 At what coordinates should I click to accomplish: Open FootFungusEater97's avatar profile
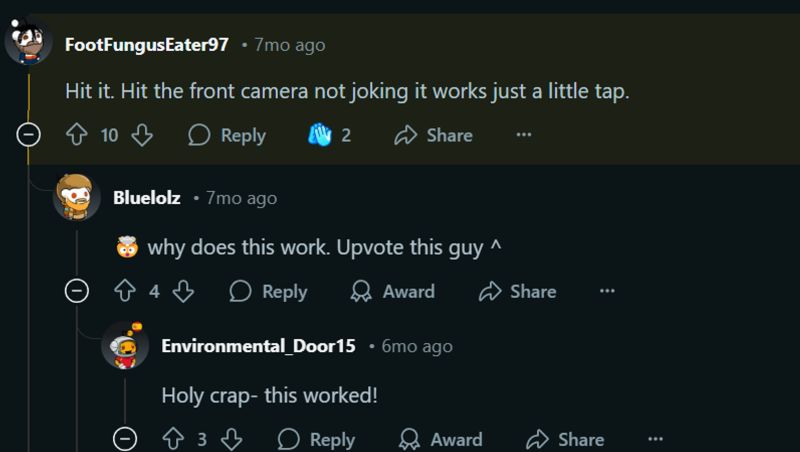tap(28, 44)
